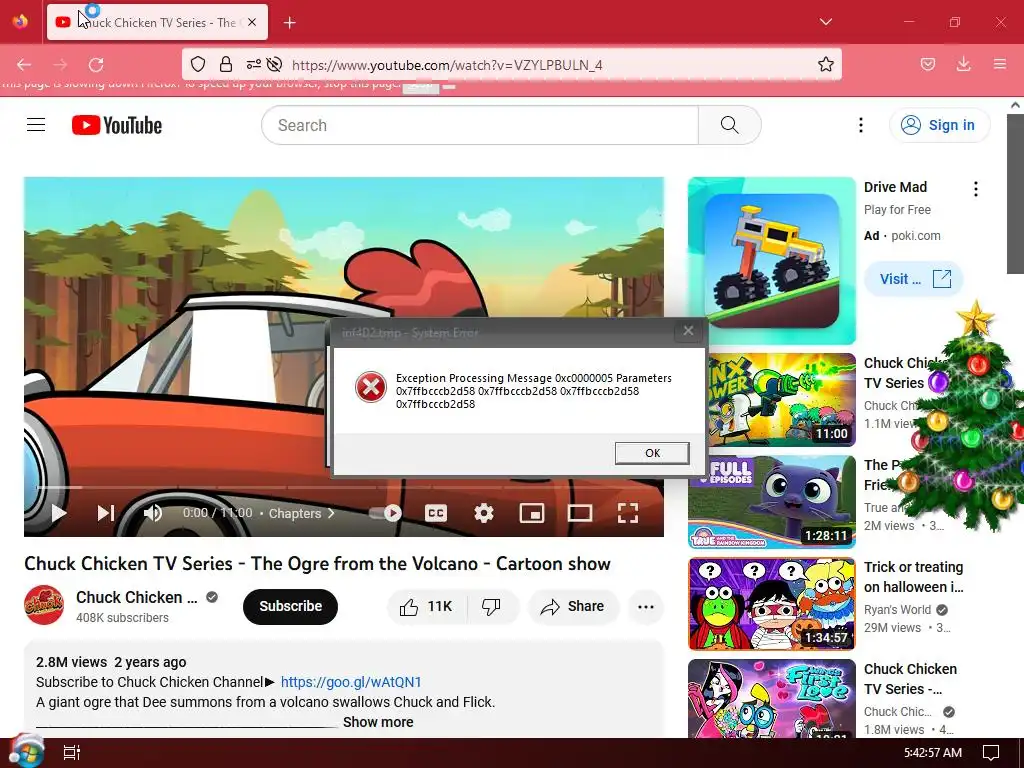The width and height of the screenshot is (1024, 768).
Task: Open the Firefox hamburger application menu
Action: (999, 64)
